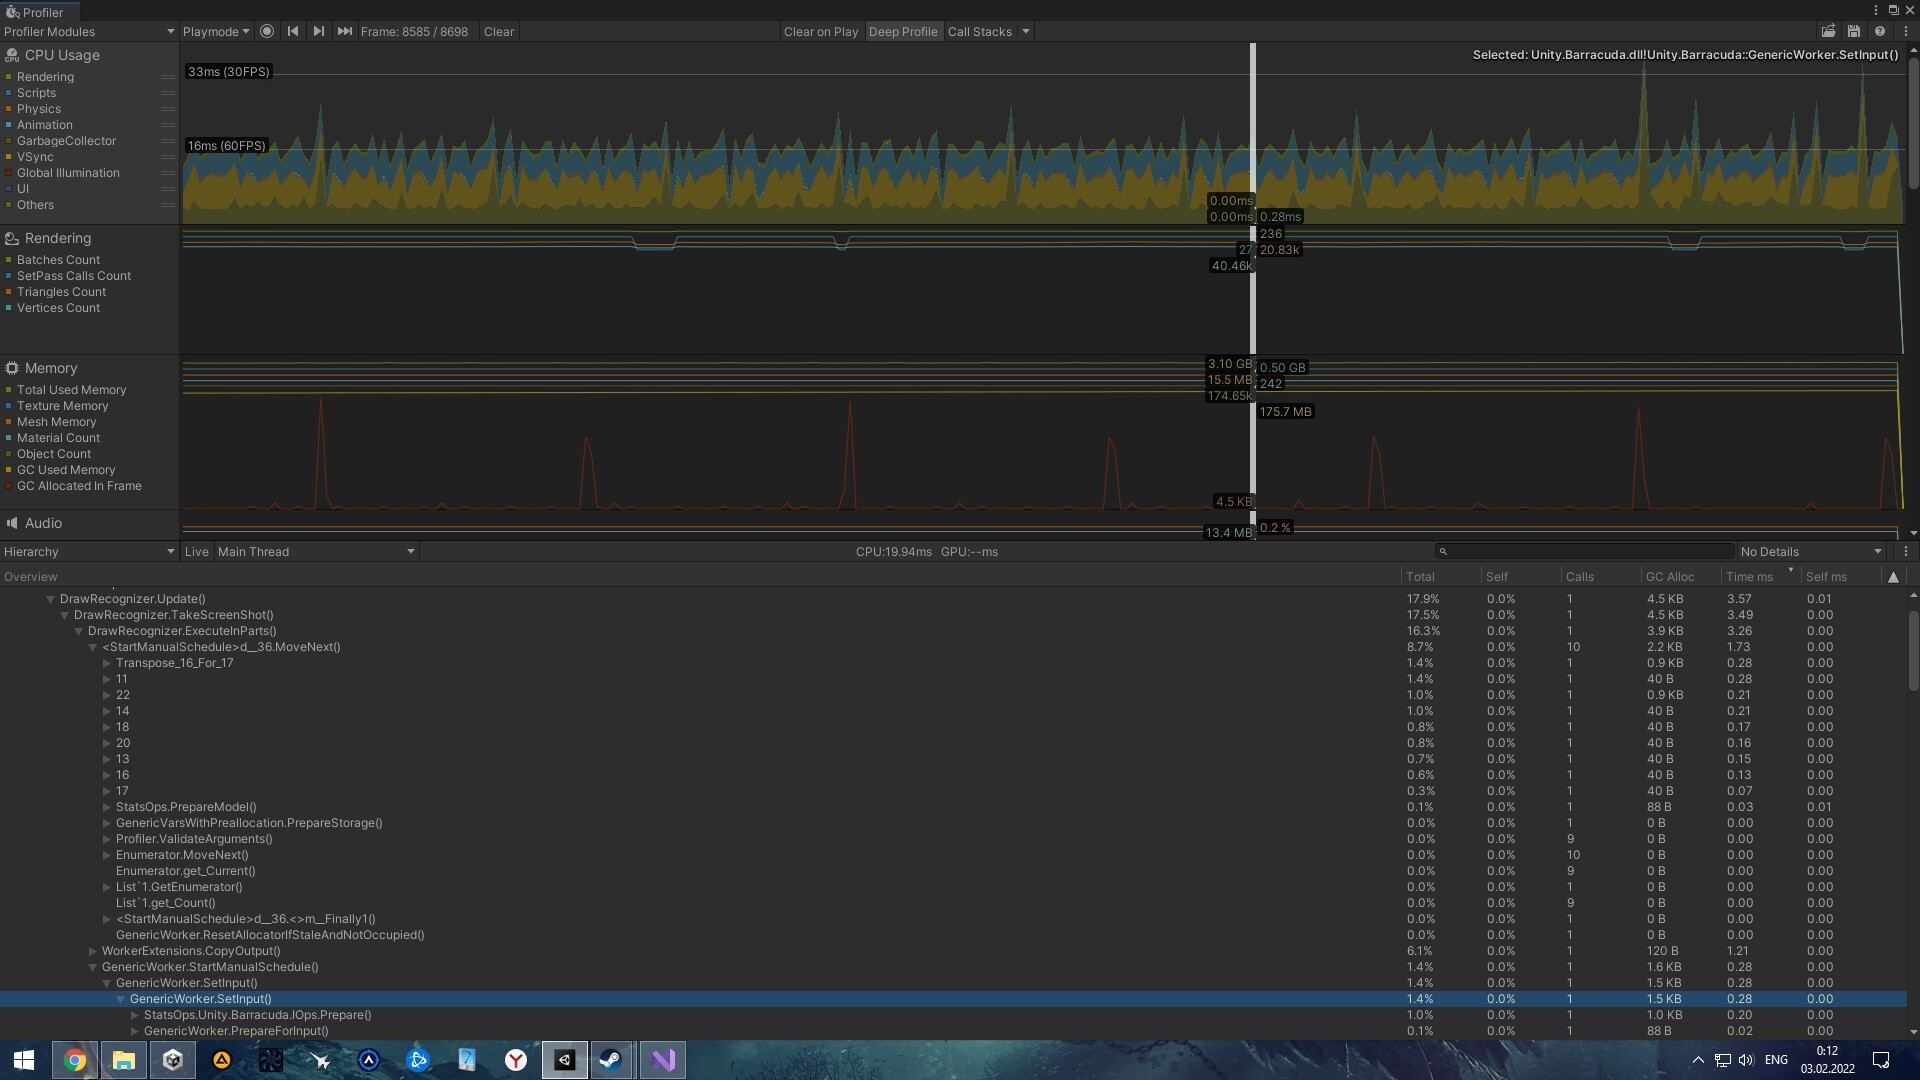Viewport: 1920px width, 1080px height.
Task: Open the Main Thread dropdown
Action: click(x=315, y=551)
